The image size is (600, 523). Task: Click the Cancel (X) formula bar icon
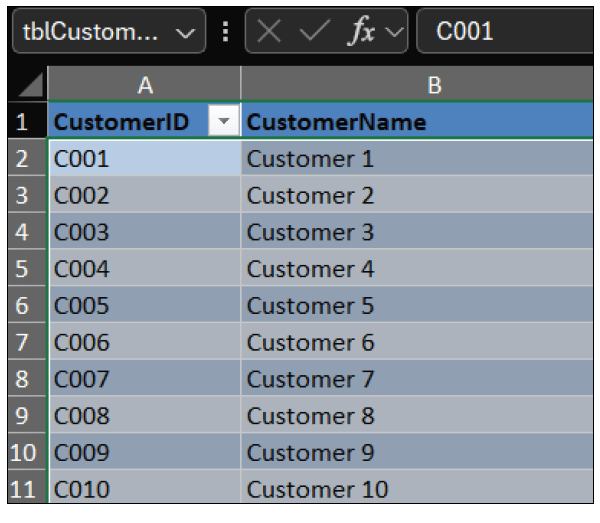pyautogui.click(x=269, y=31)
